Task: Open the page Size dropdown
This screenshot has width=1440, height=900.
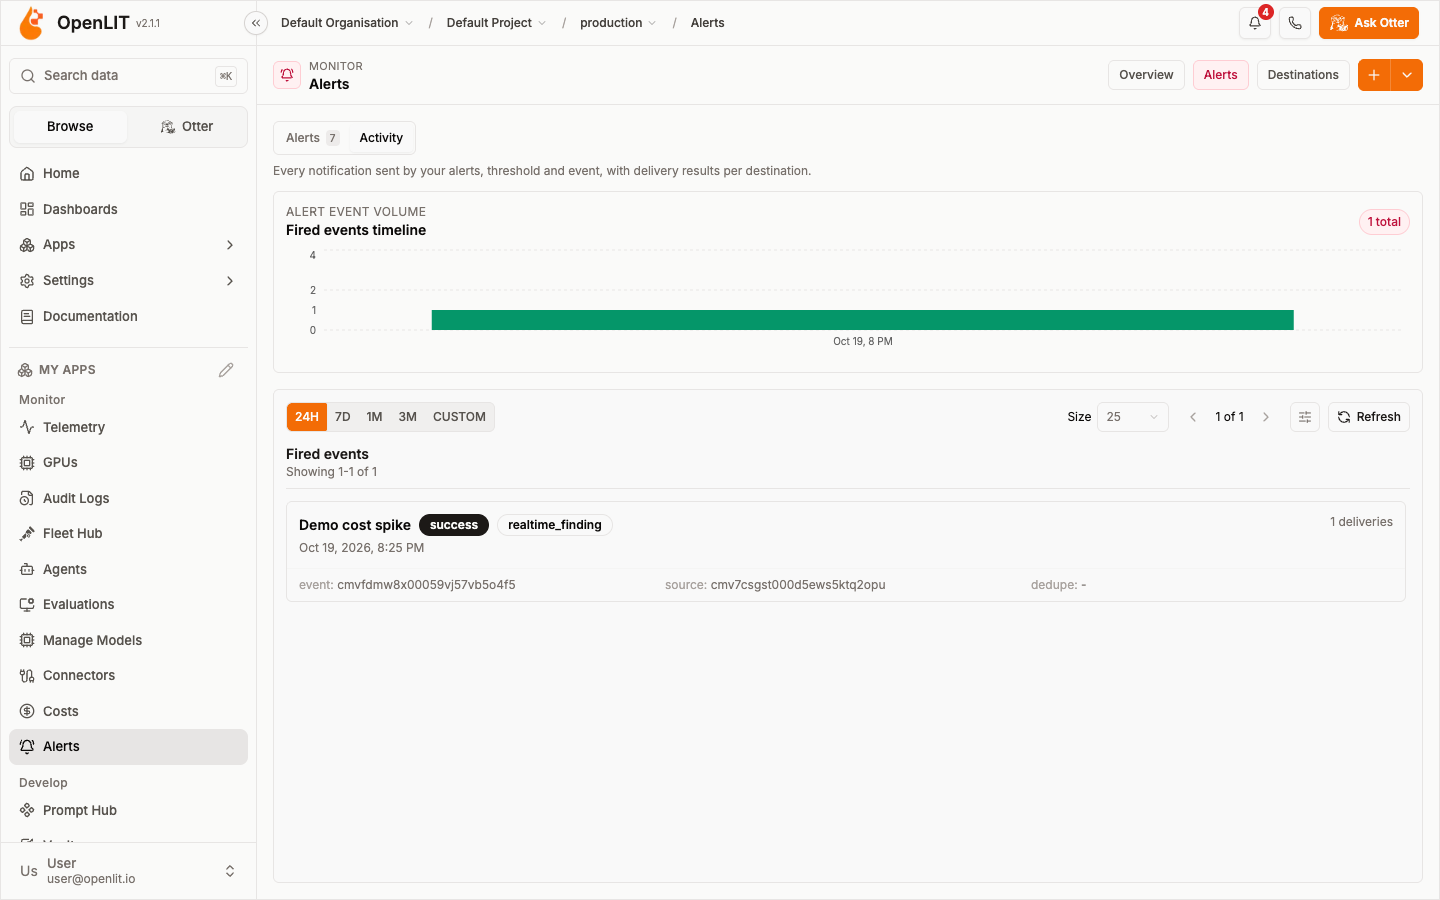Action: pyautogui.click(x=1133, y=417)
